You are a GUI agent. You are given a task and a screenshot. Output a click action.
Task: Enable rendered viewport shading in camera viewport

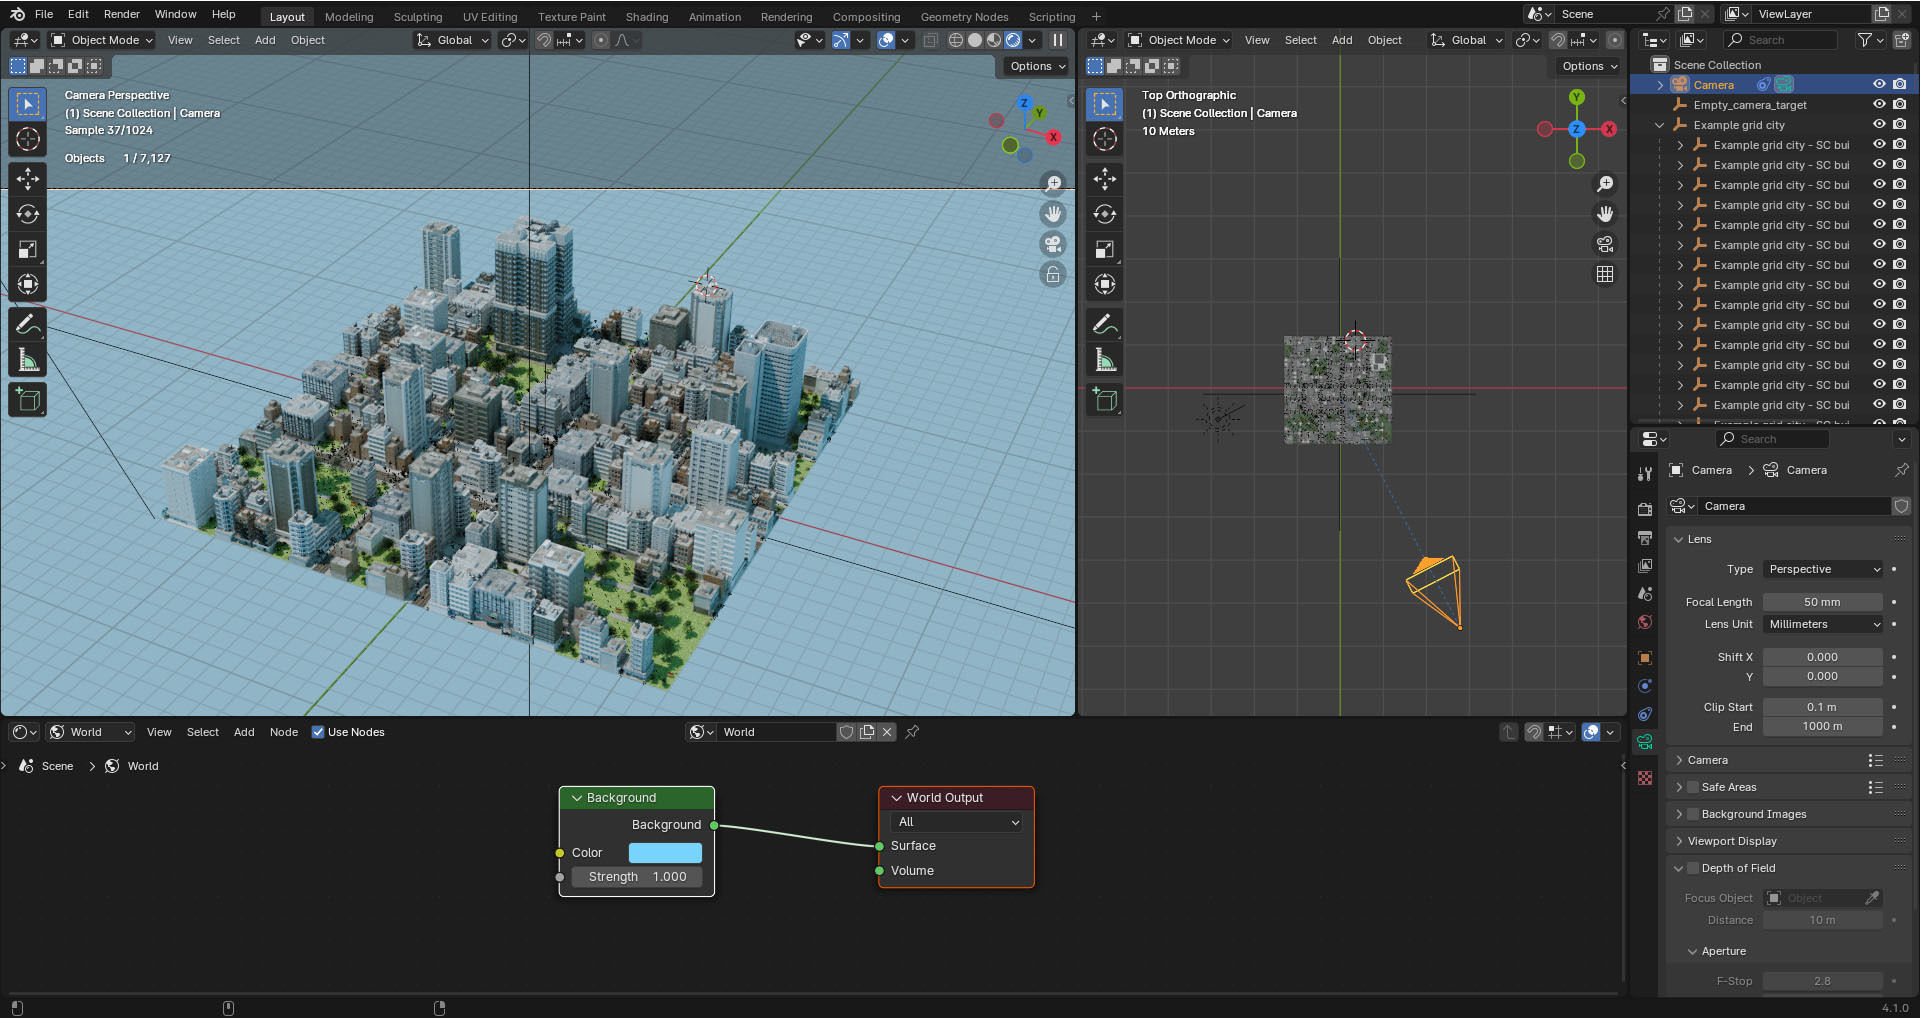click(1013, 40)
